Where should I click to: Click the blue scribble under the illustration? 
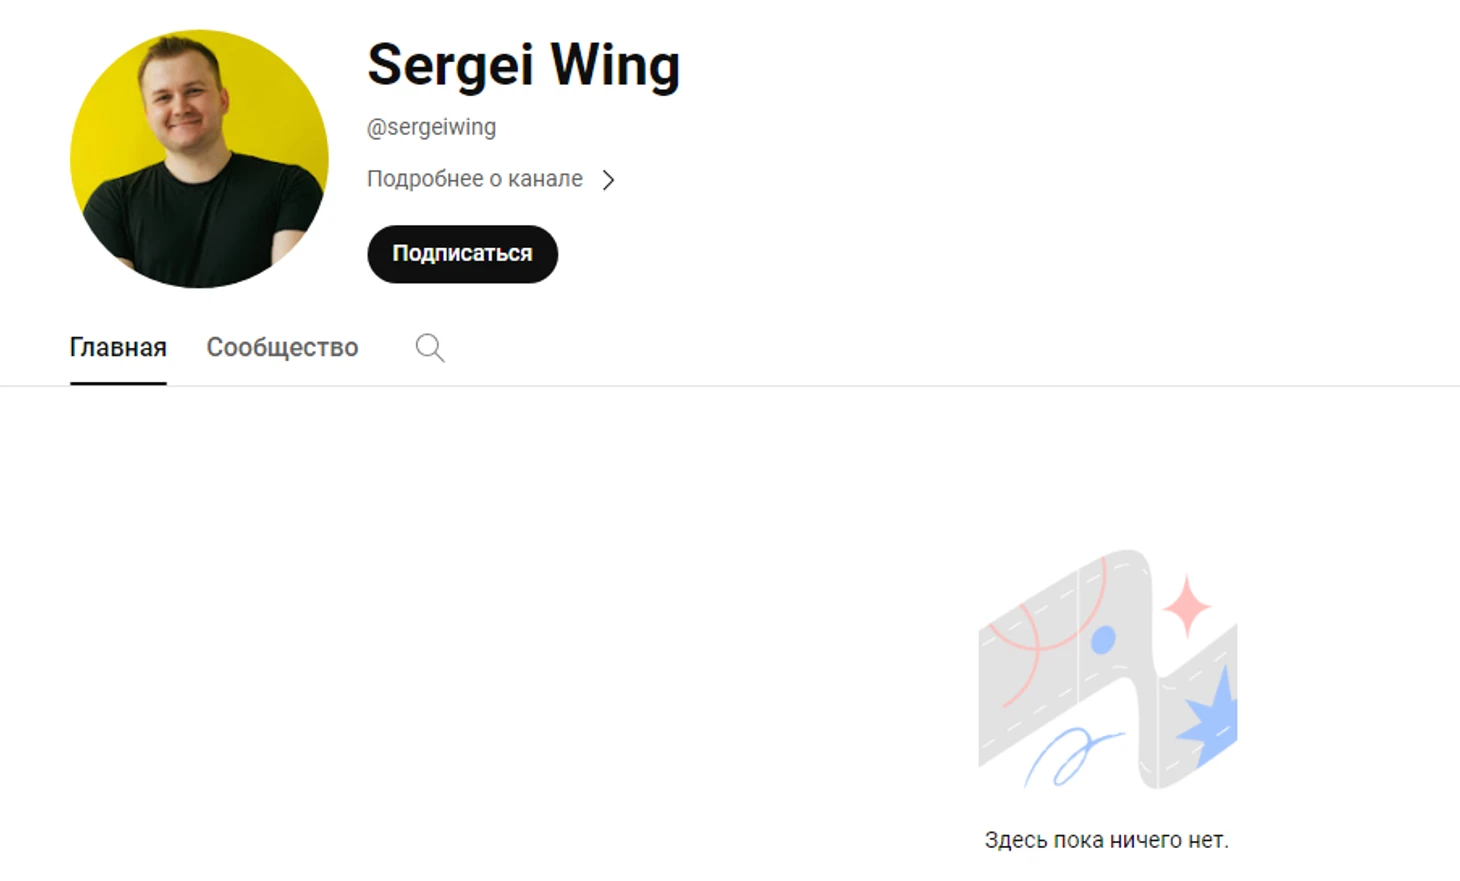[1070, 757]
